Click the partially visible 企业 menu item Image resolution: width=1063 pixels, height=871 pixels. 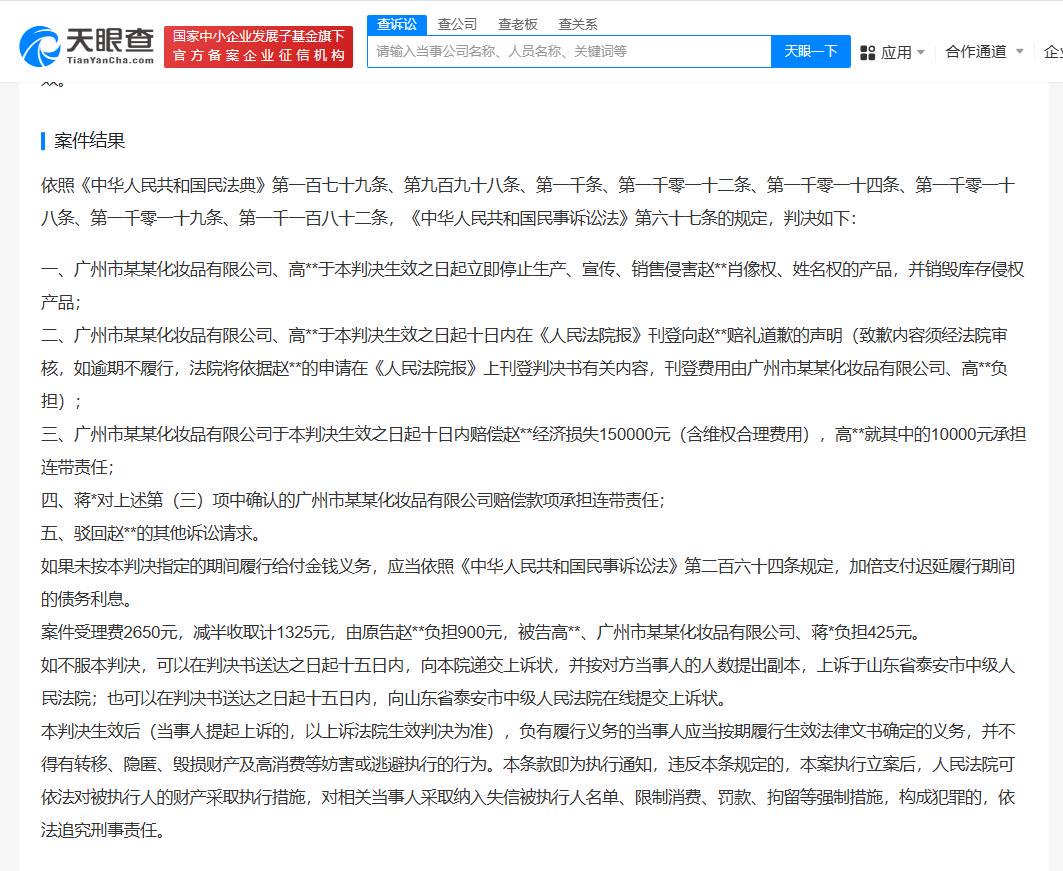pyautogui.click(x=1052, y=52)
